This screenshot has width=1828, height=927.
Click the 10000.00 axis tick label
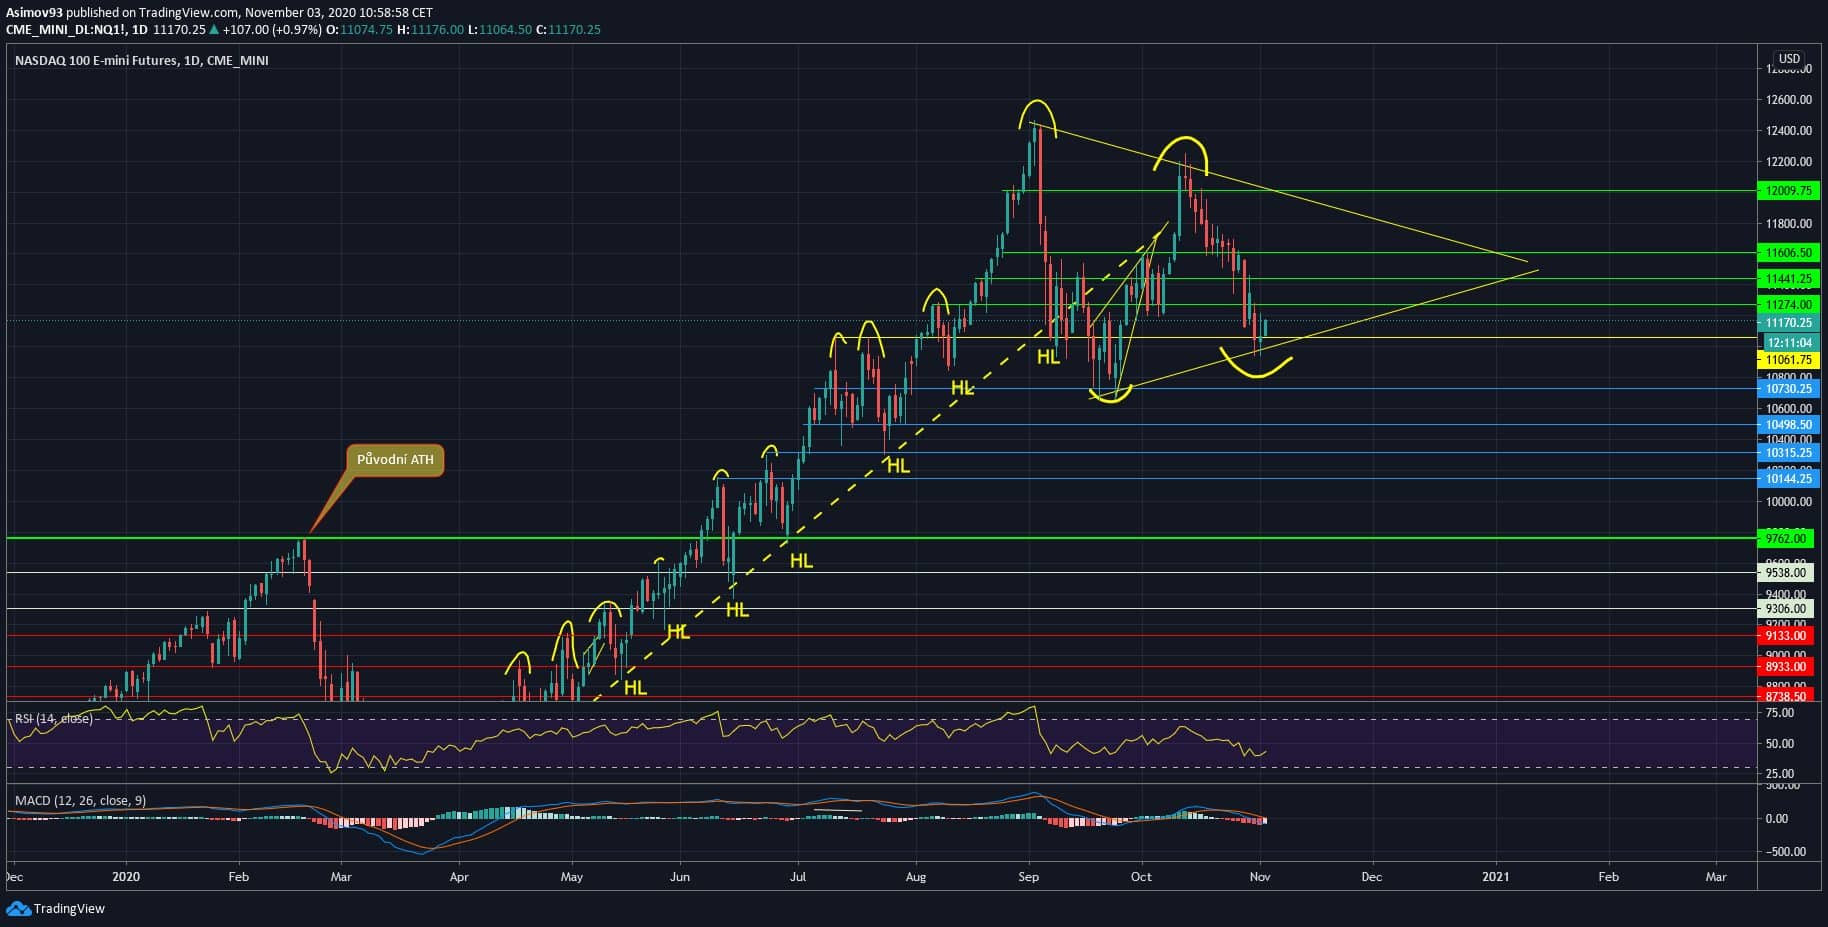(x=1789, y=502)
